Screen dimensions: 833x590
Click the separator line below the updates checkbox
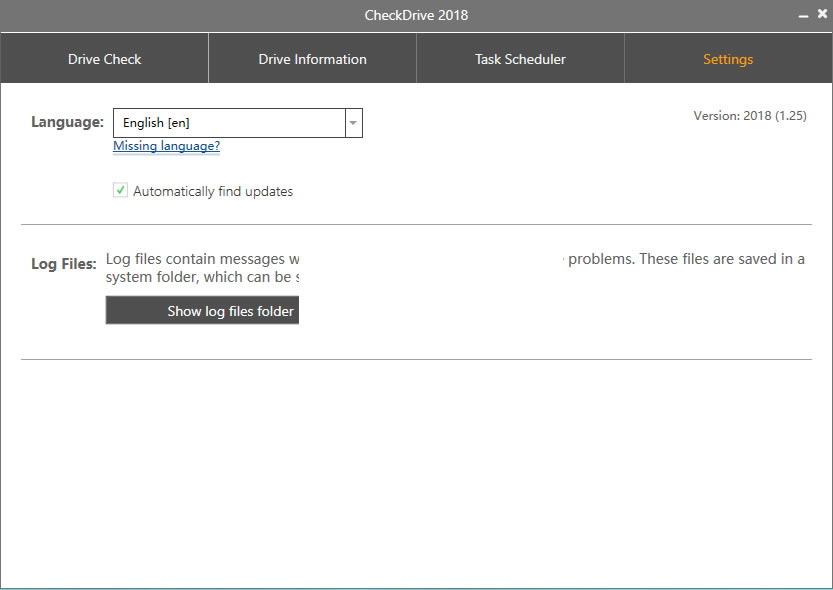coord(416,225)
